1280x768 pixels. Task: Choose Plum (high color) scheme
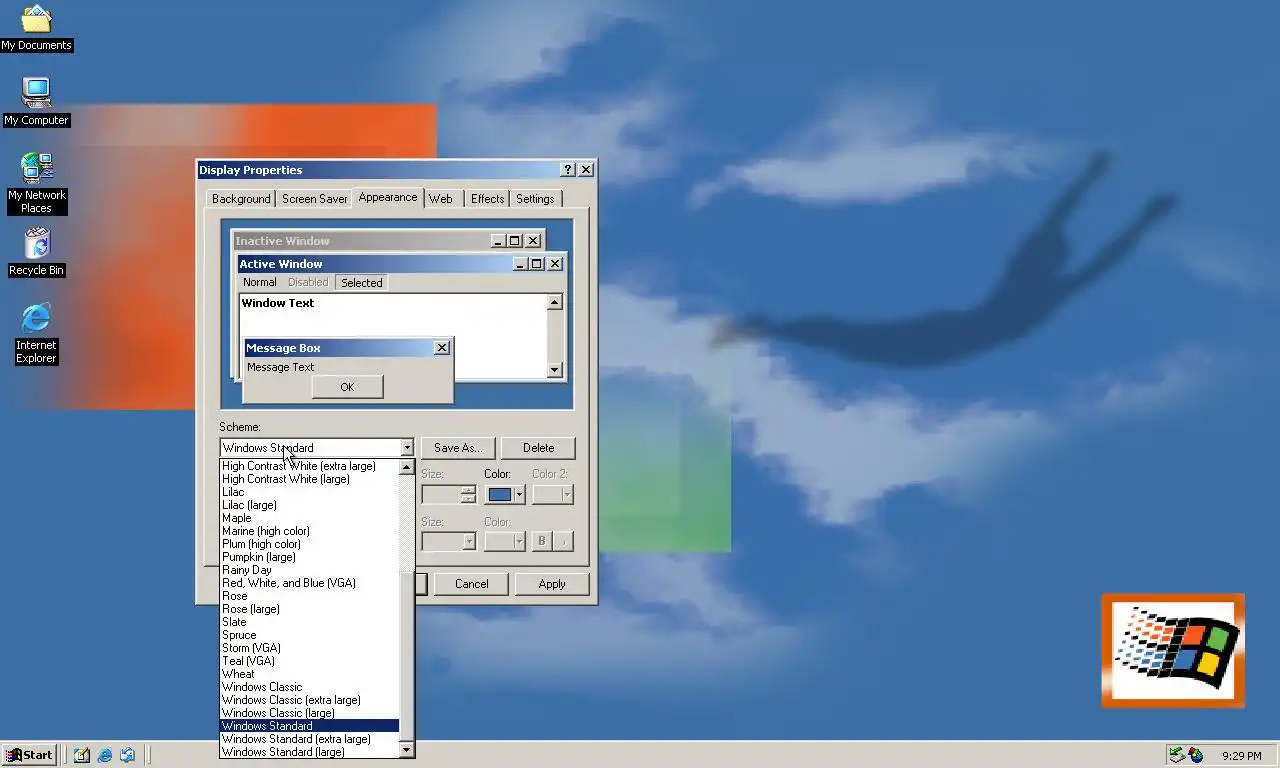[x=310, y=544]
